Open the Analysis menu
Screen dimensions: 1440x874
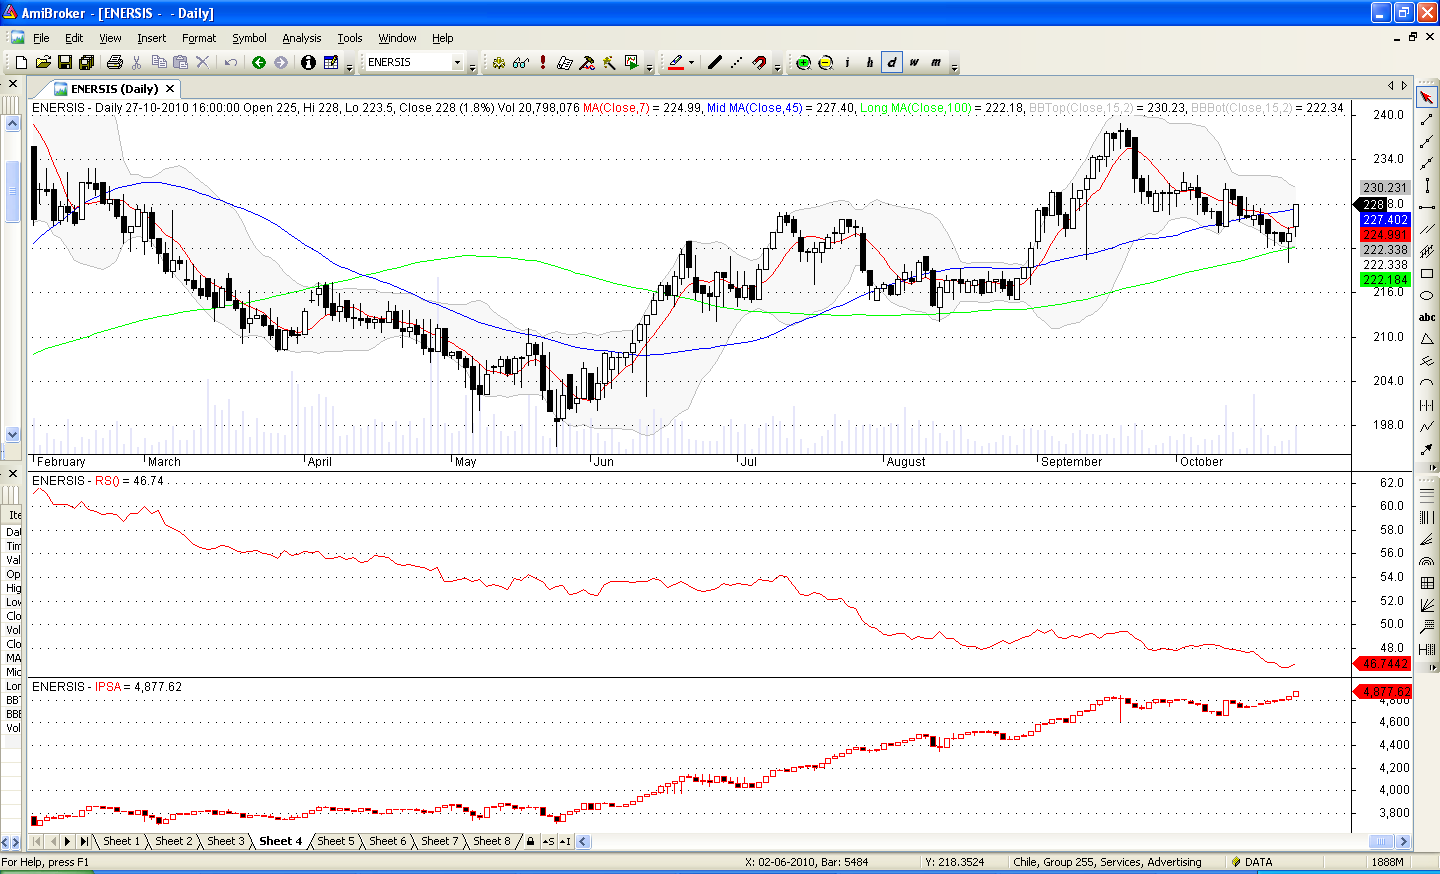(x=301, y=38)
